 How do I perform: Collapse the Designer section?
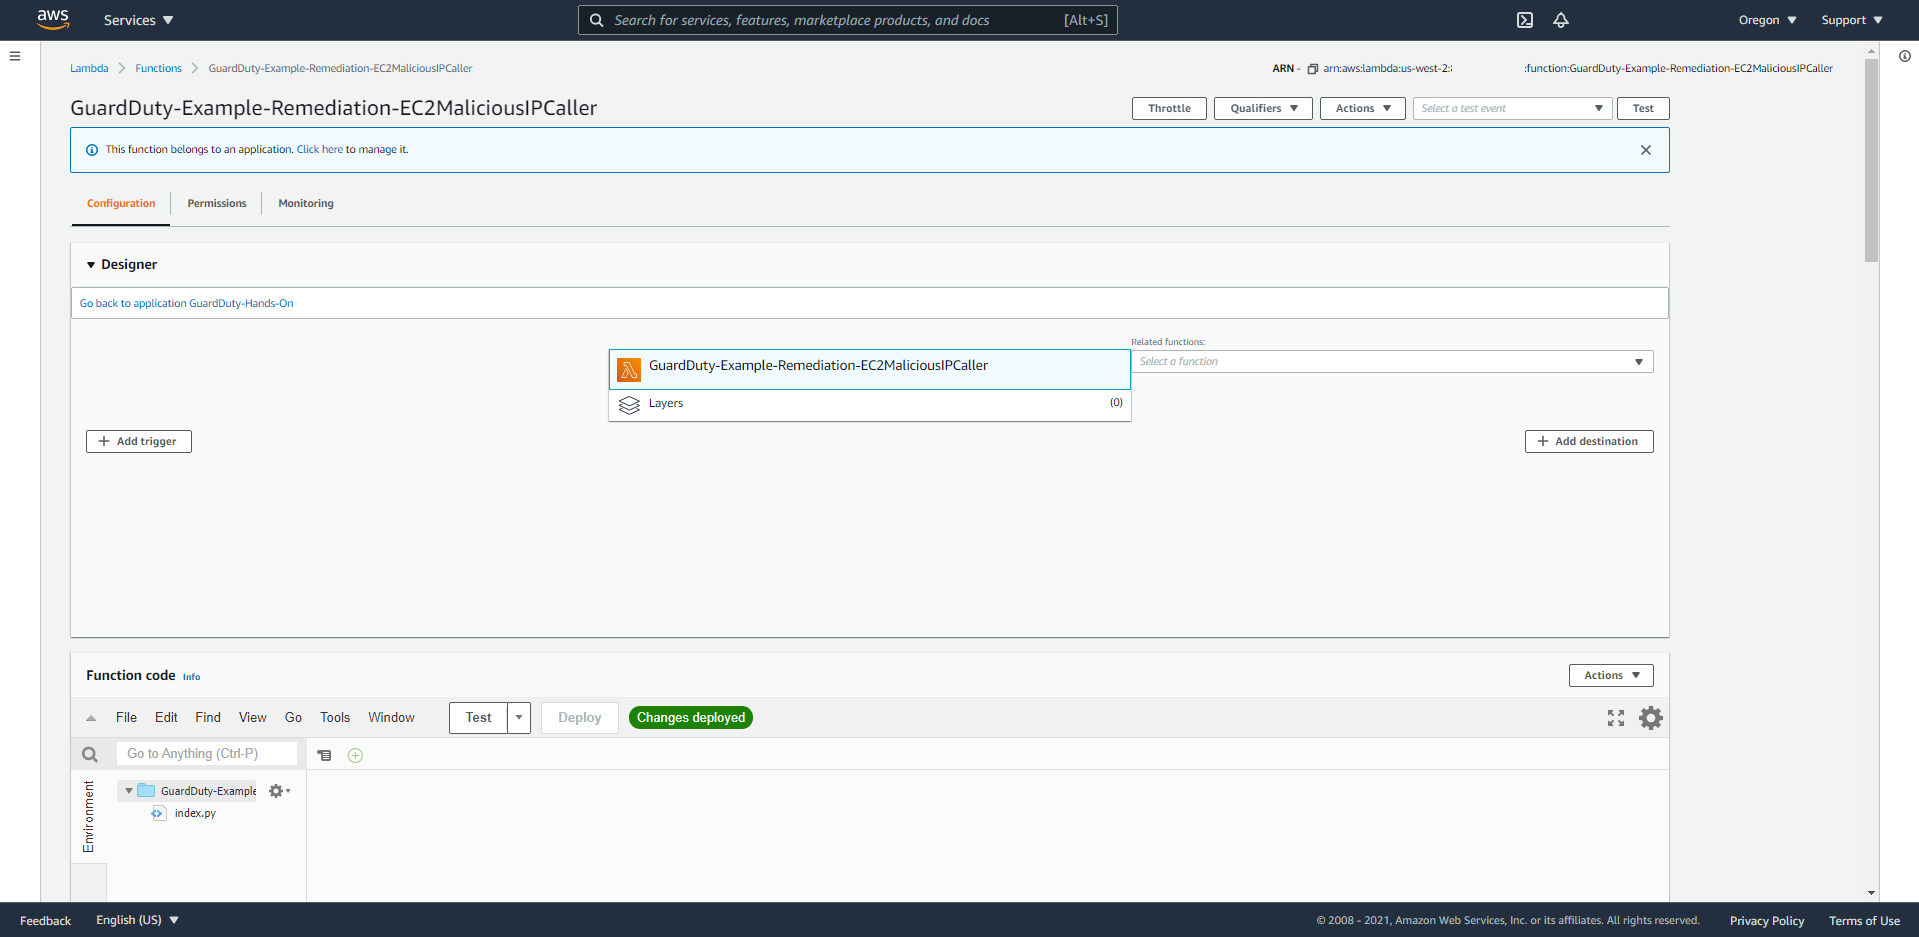(91, 265)
